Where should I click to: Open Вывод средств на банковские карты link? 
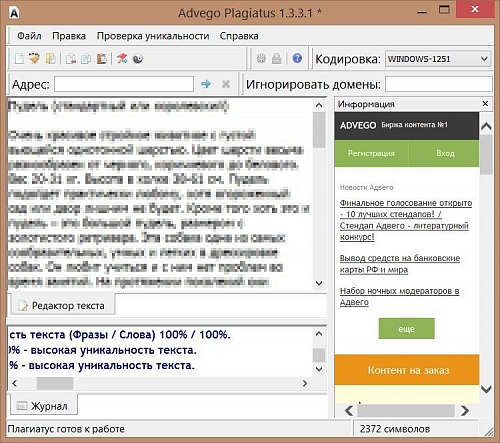(x=400, y=264)
